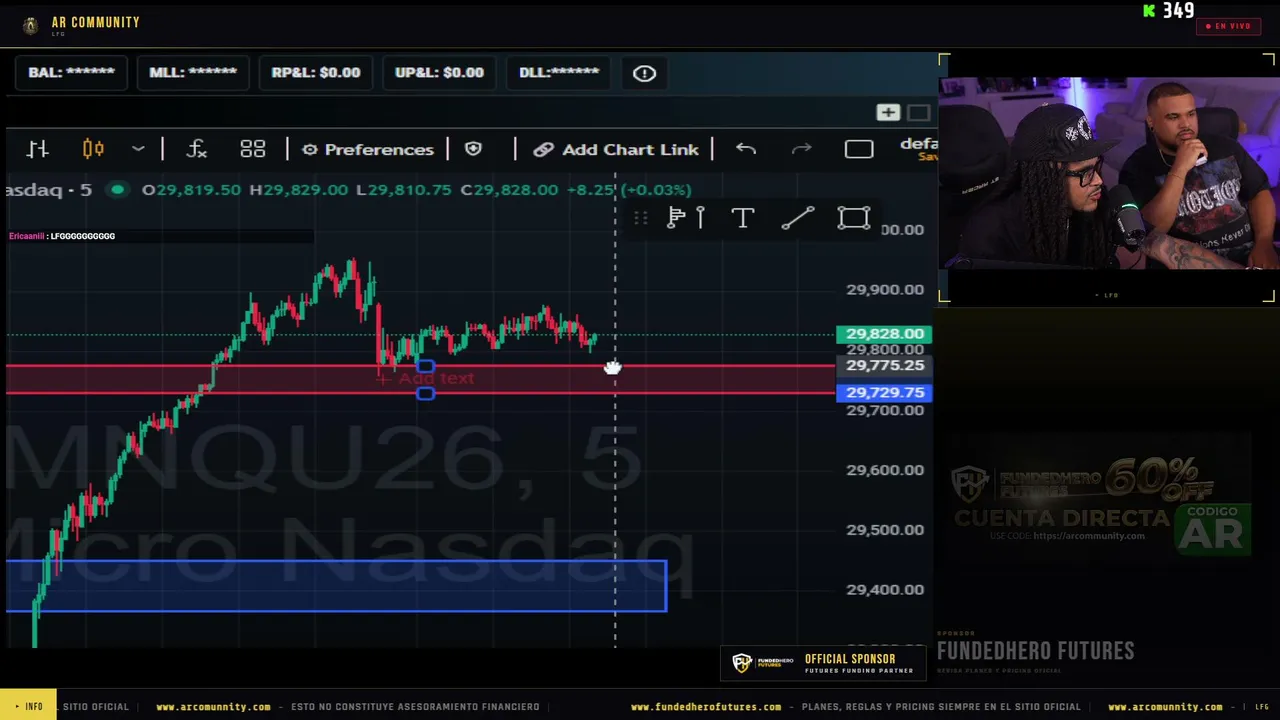Open the first www.arcomunnity.com ticker link

point(213,707)
